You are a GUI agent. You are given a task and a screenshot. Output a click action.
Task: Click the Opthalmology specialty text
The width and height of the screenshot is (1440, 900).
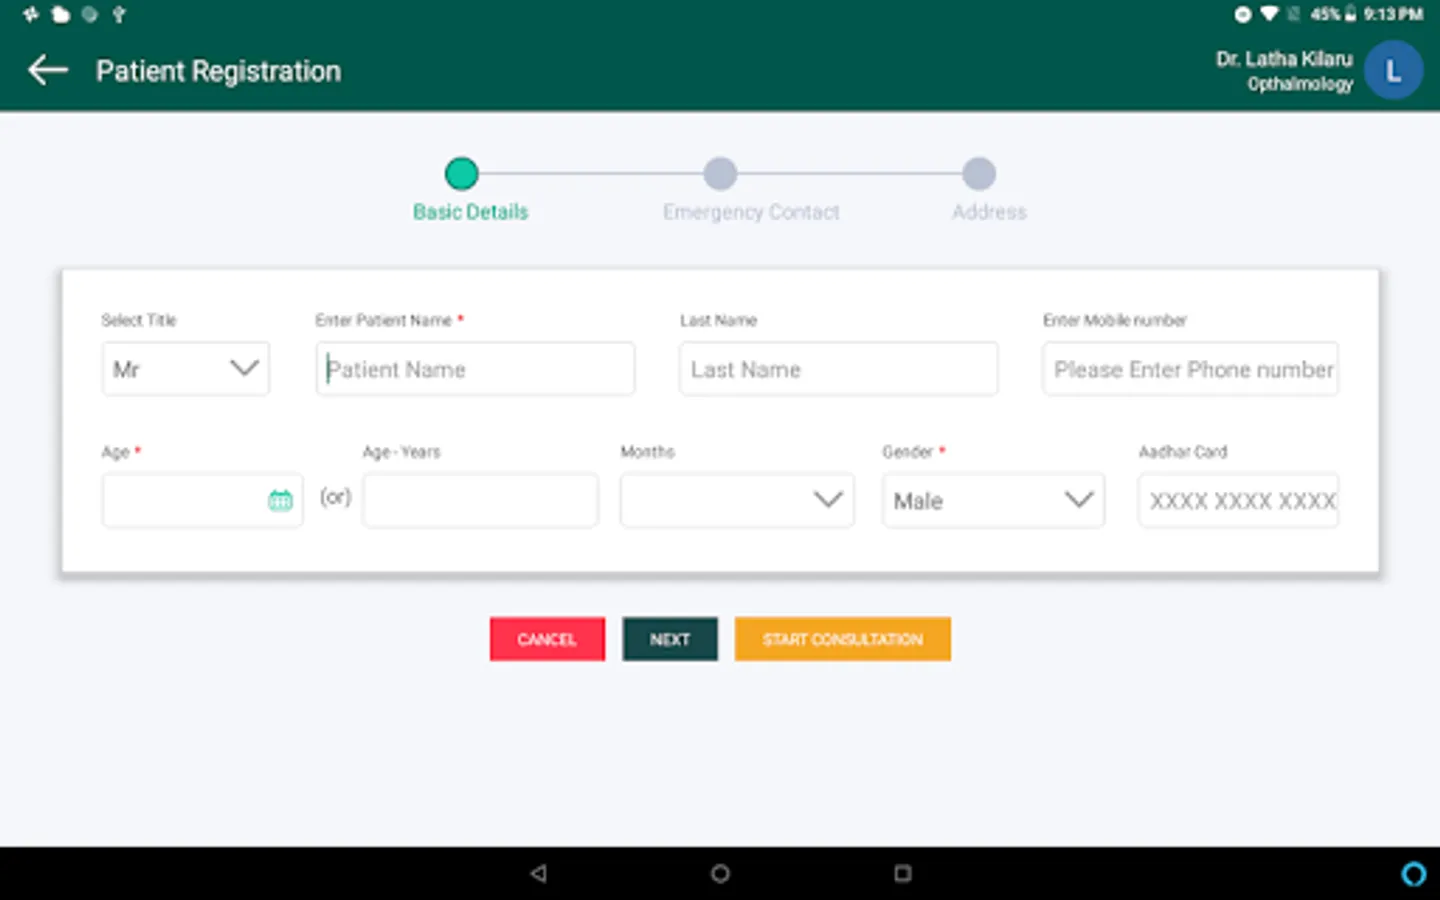[1300, 84]
